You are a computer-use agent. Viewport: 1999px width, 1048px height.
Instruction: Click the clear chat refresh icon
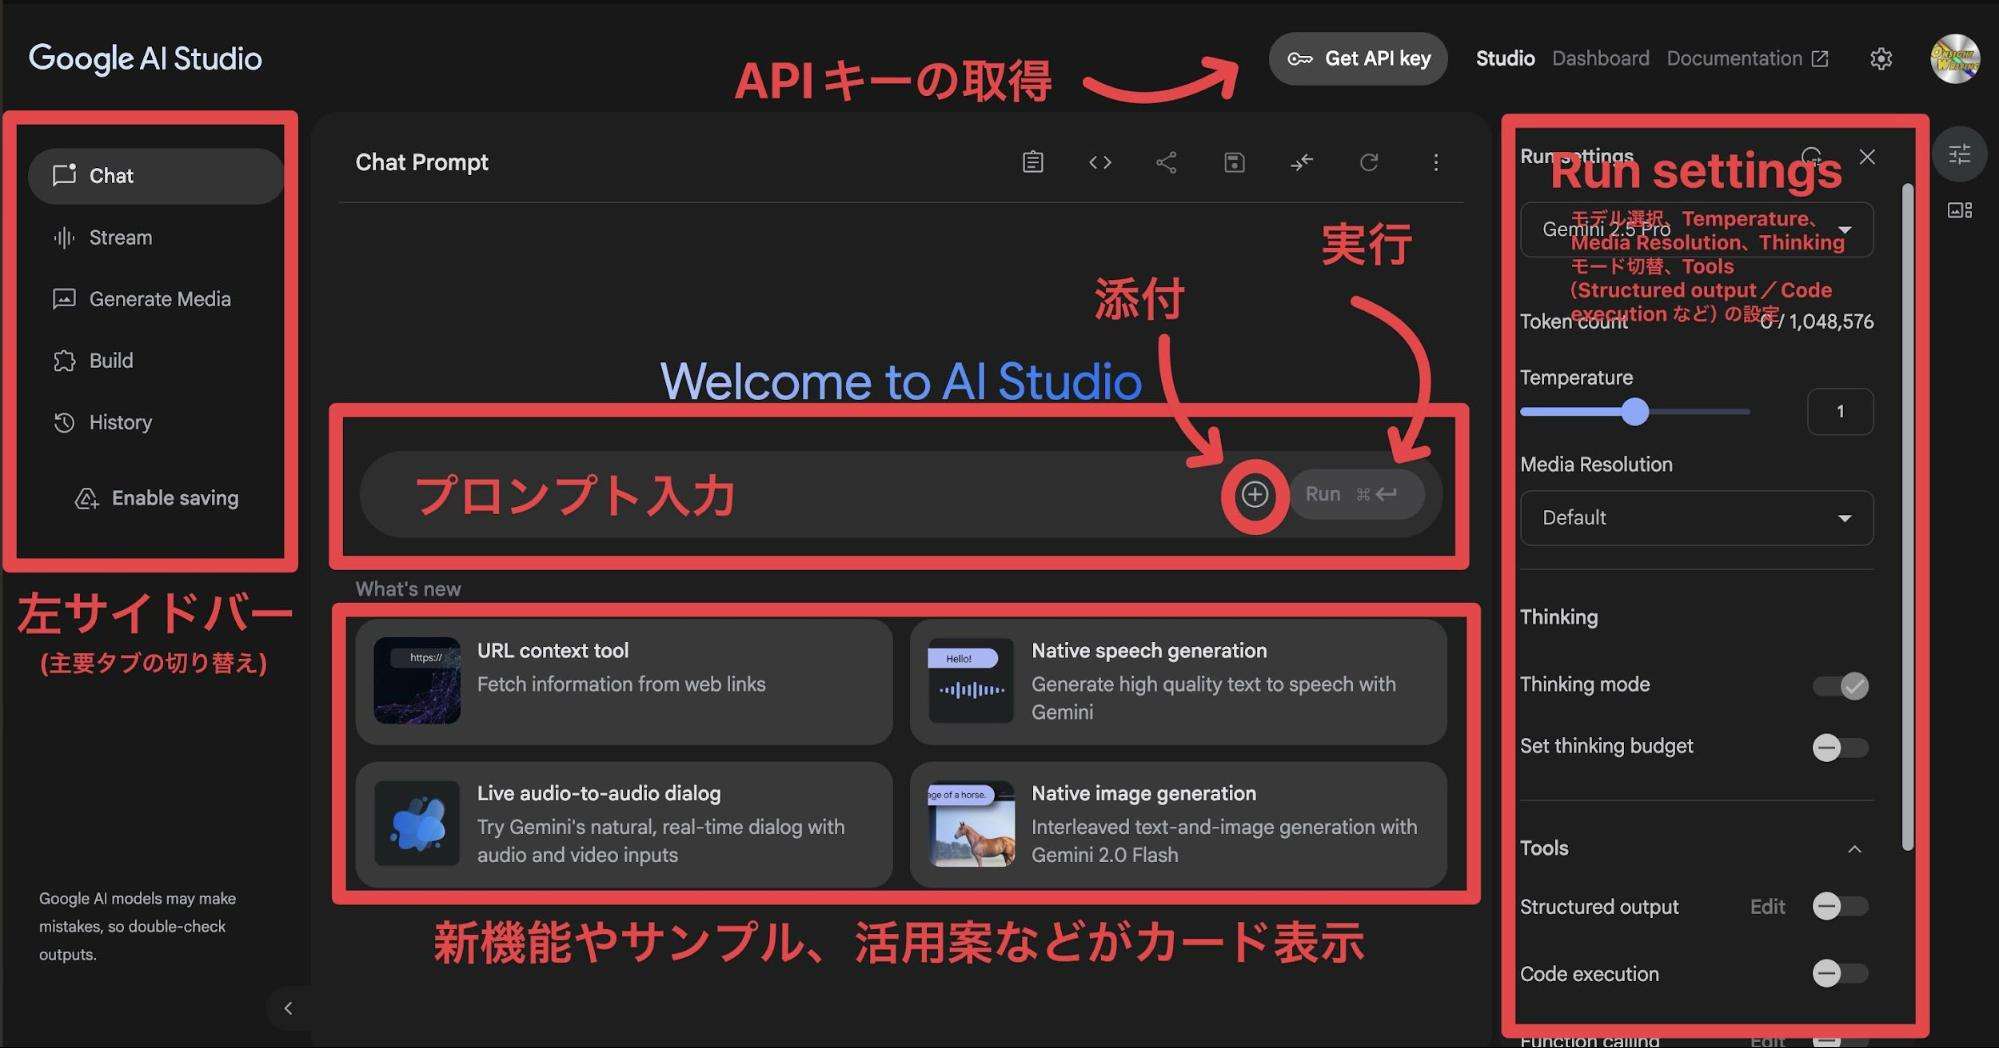click(1369, 162)
